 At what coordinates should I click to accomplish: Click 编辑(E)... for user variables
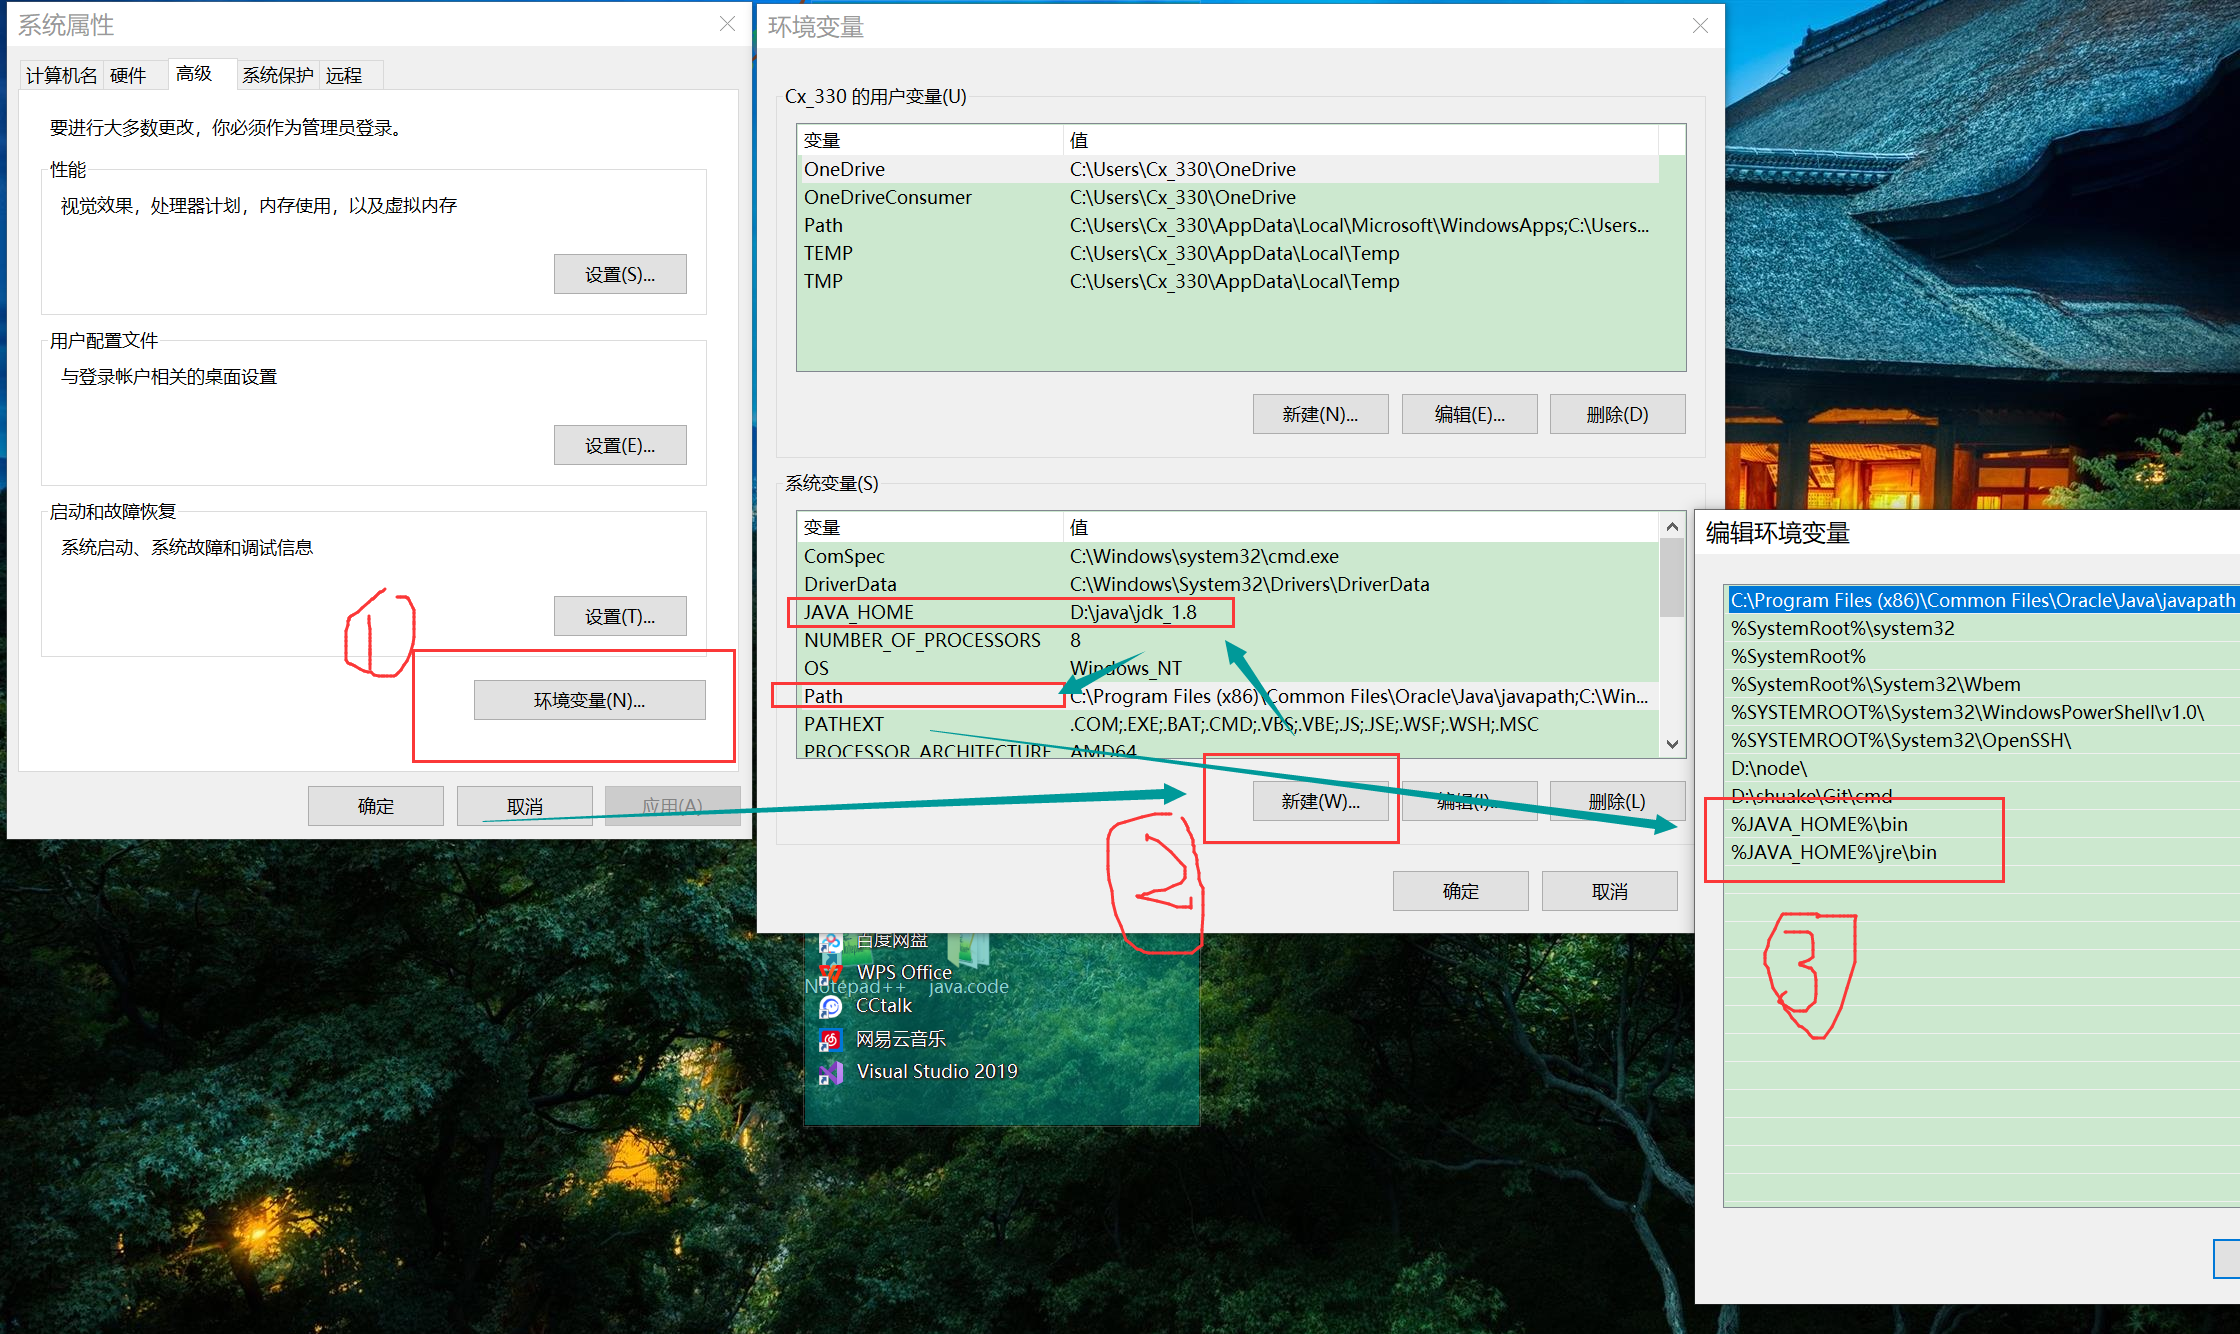pos(1469,414)
